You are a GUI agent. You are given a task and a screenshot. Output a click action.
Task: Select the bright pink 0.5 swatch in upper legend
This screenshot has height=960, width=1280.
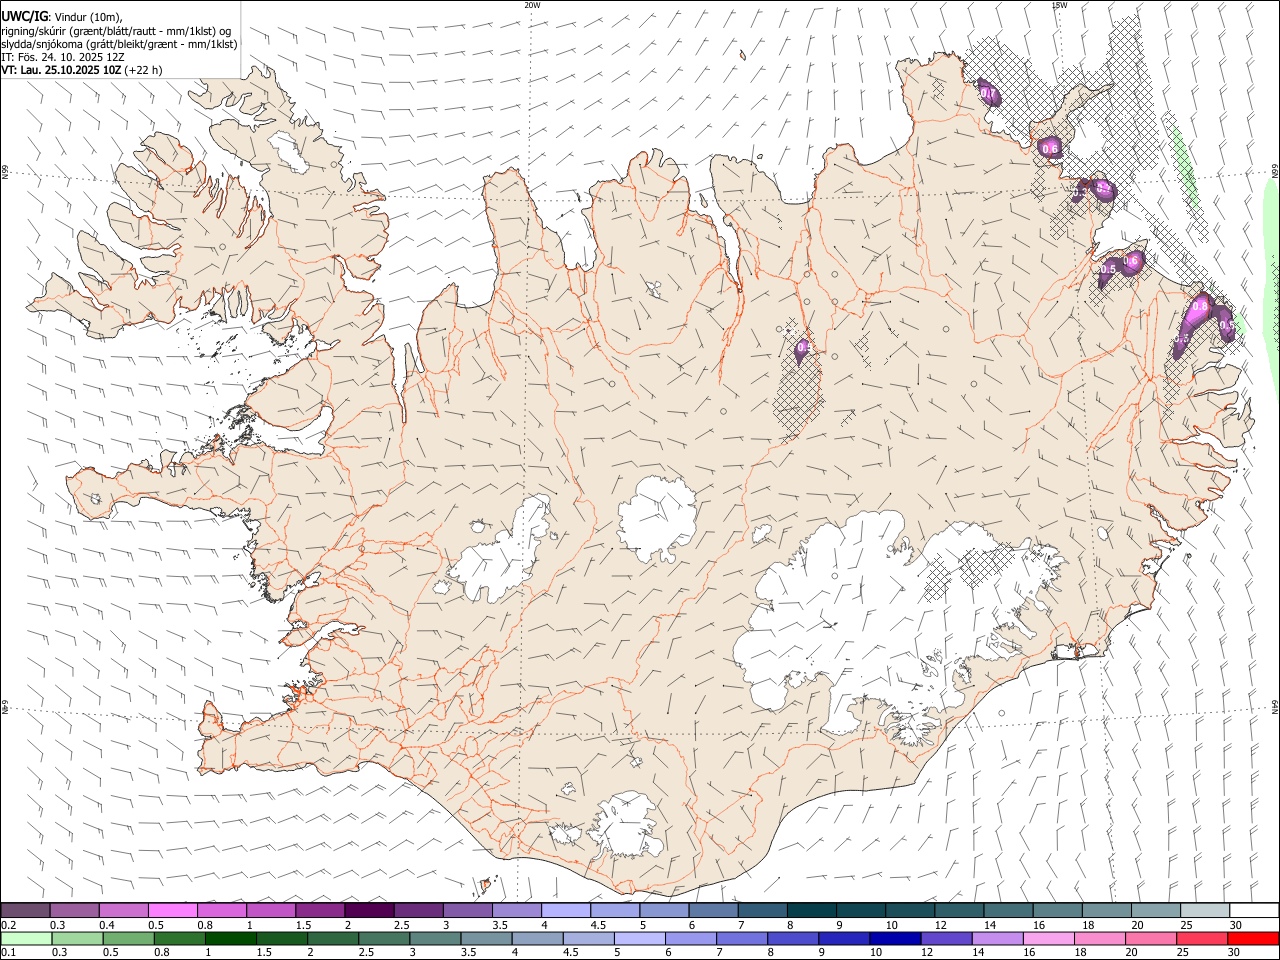click(173, 910)
